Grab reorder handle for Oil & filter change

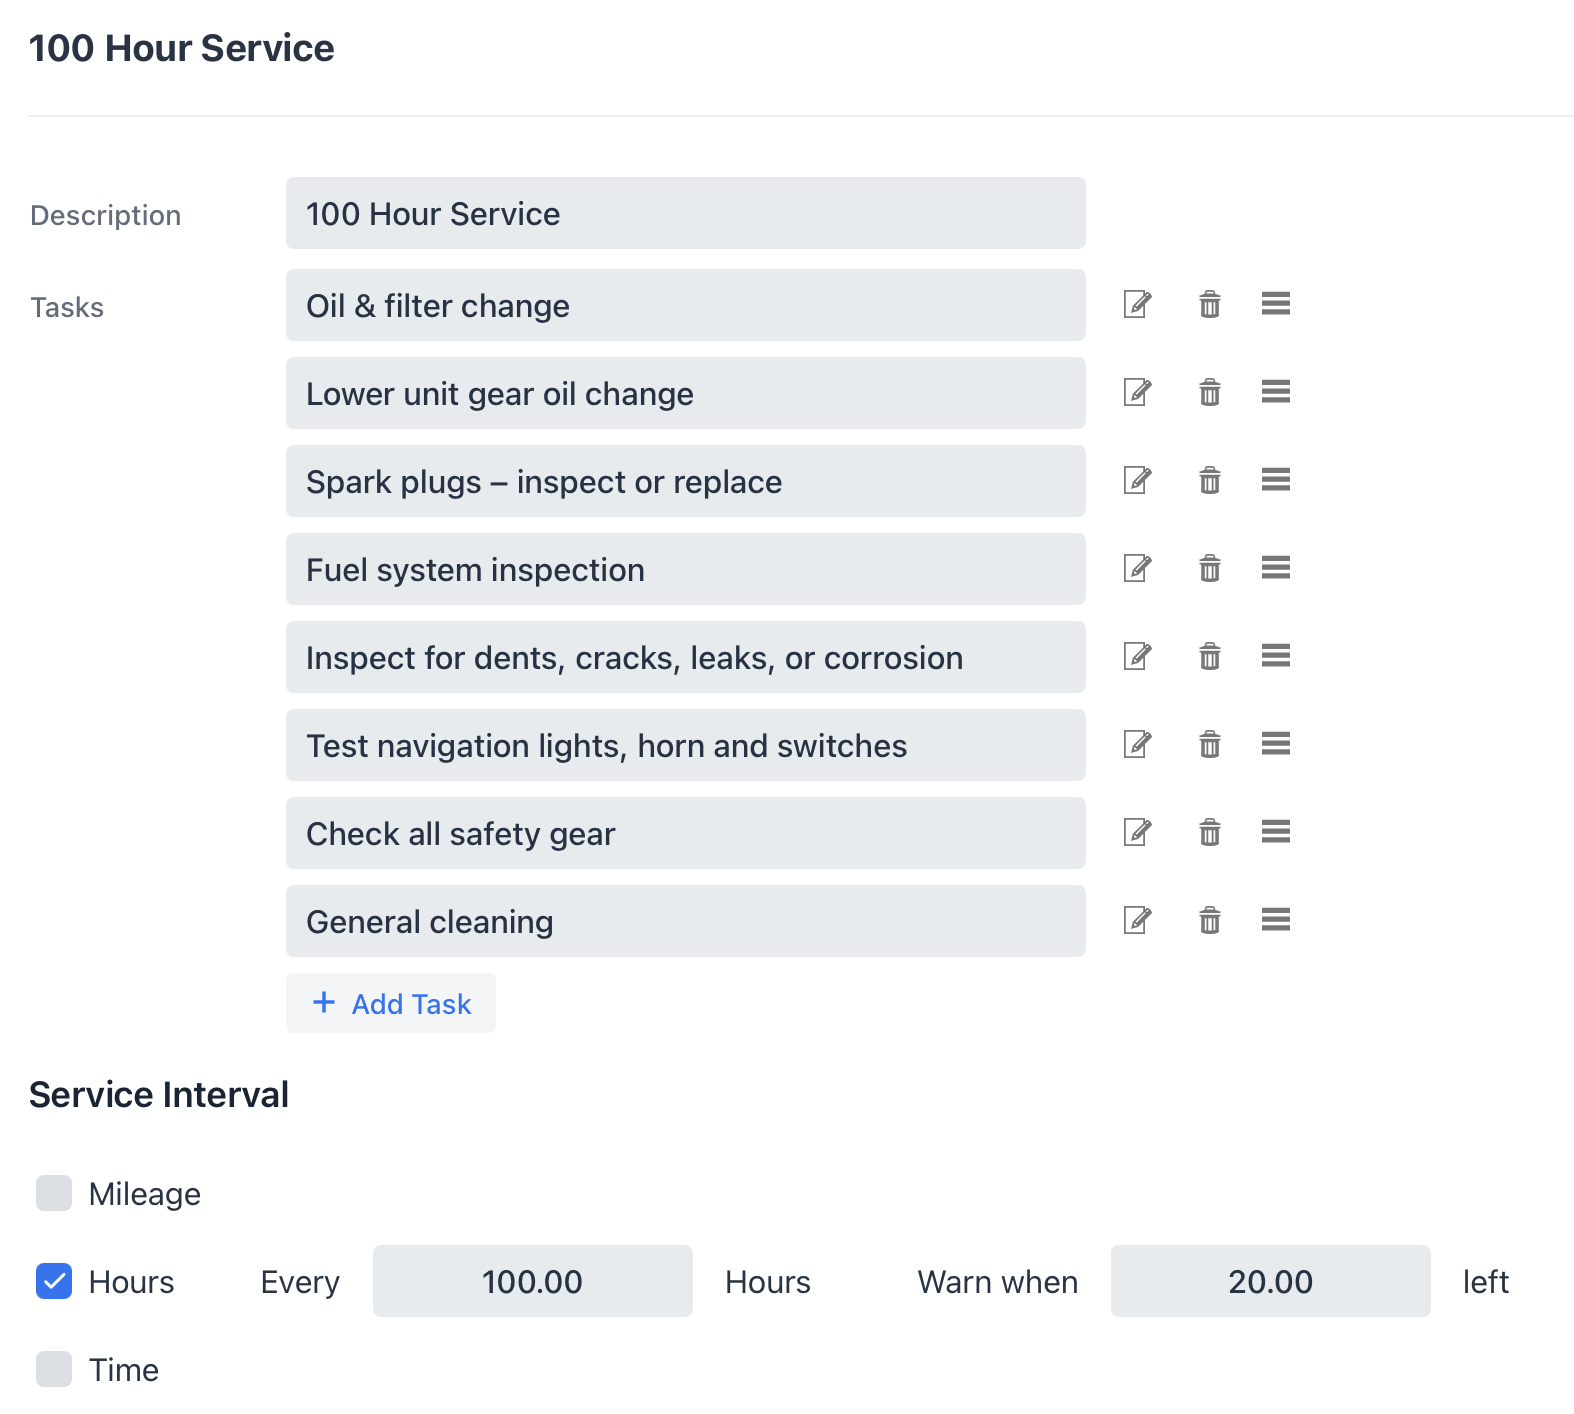1276,303
